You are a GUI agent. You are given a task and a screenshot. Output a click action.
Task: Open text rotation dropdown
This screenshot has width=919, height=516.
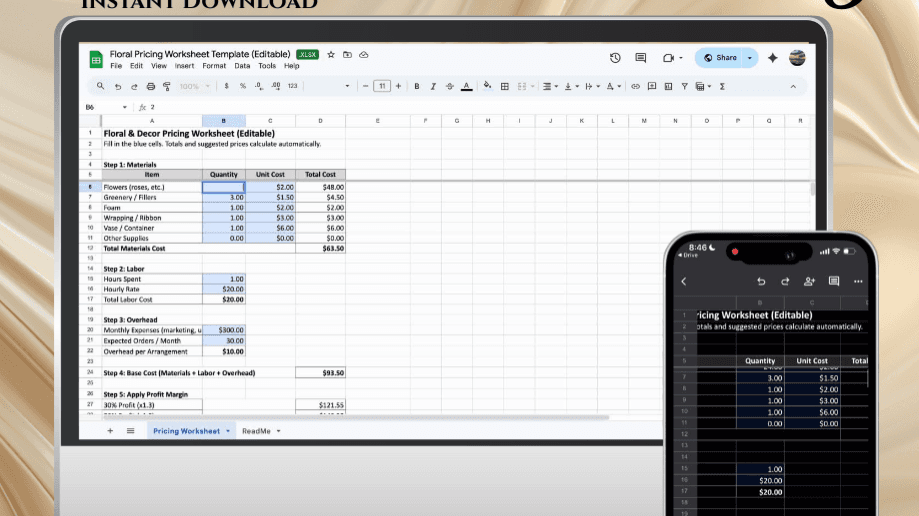click(x=614, y=86)
